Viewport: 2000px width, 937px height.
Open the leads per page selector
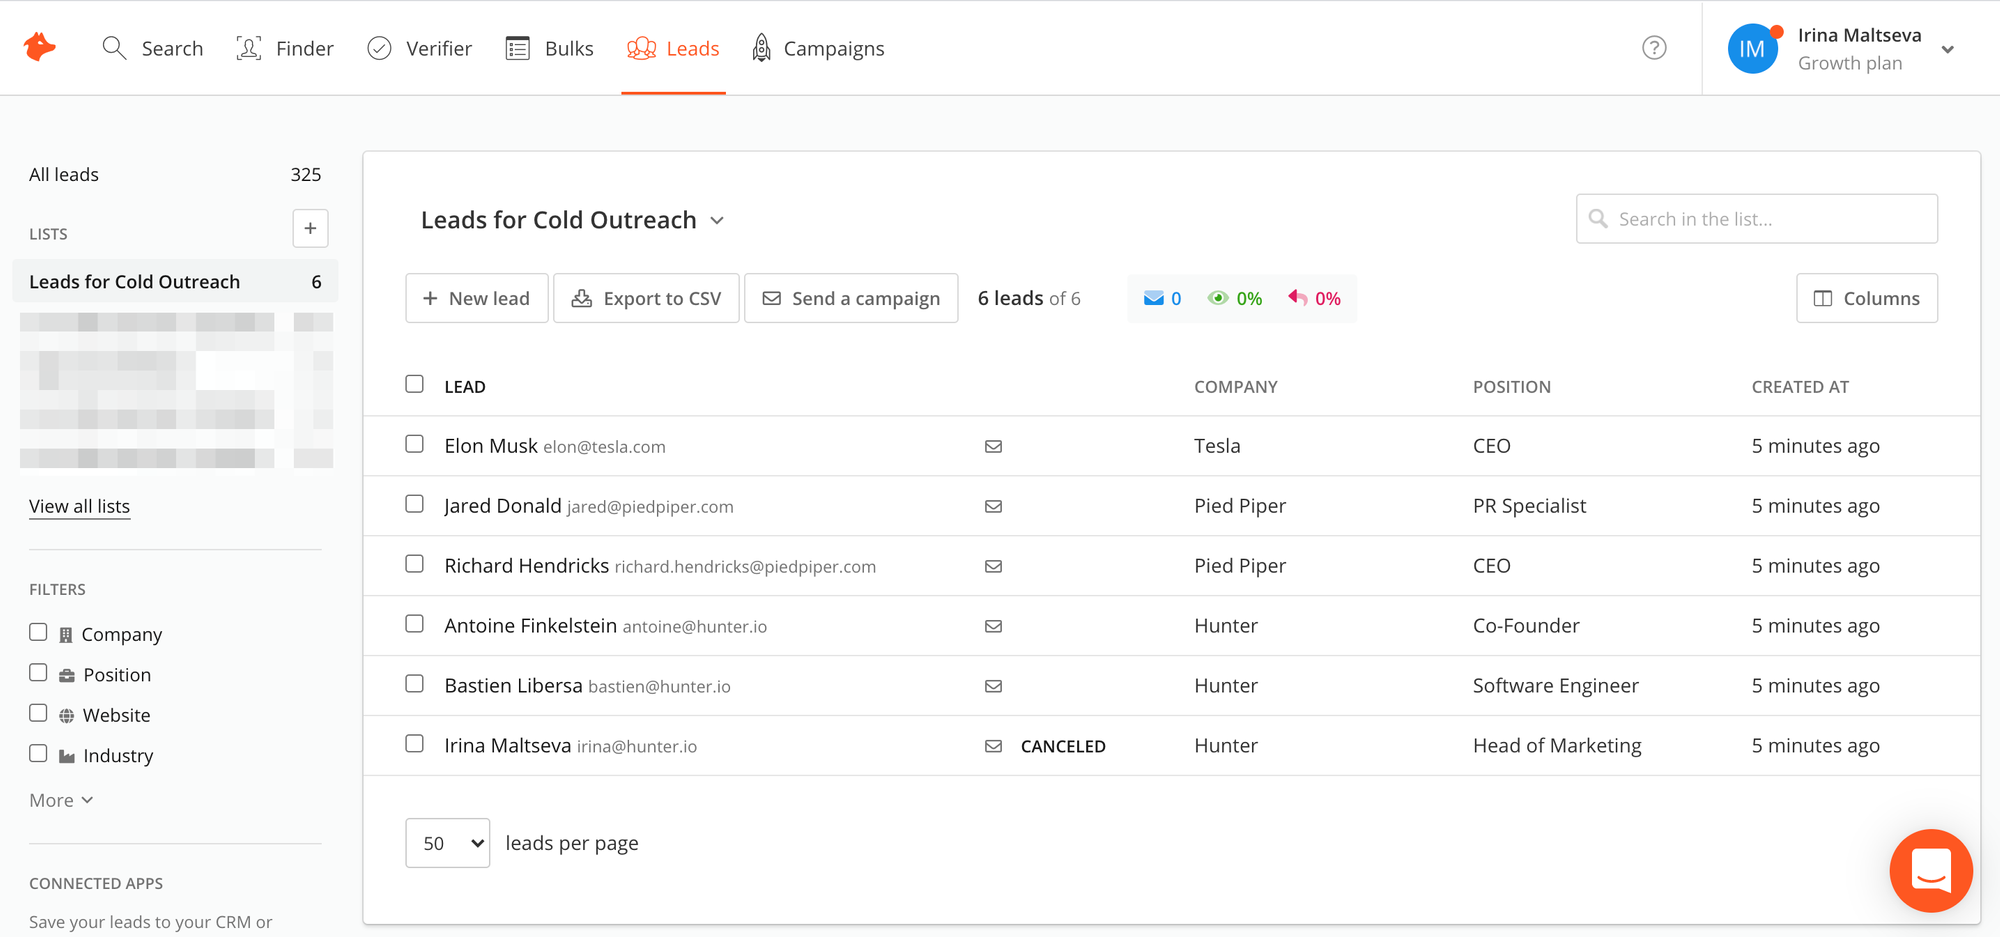448,843
